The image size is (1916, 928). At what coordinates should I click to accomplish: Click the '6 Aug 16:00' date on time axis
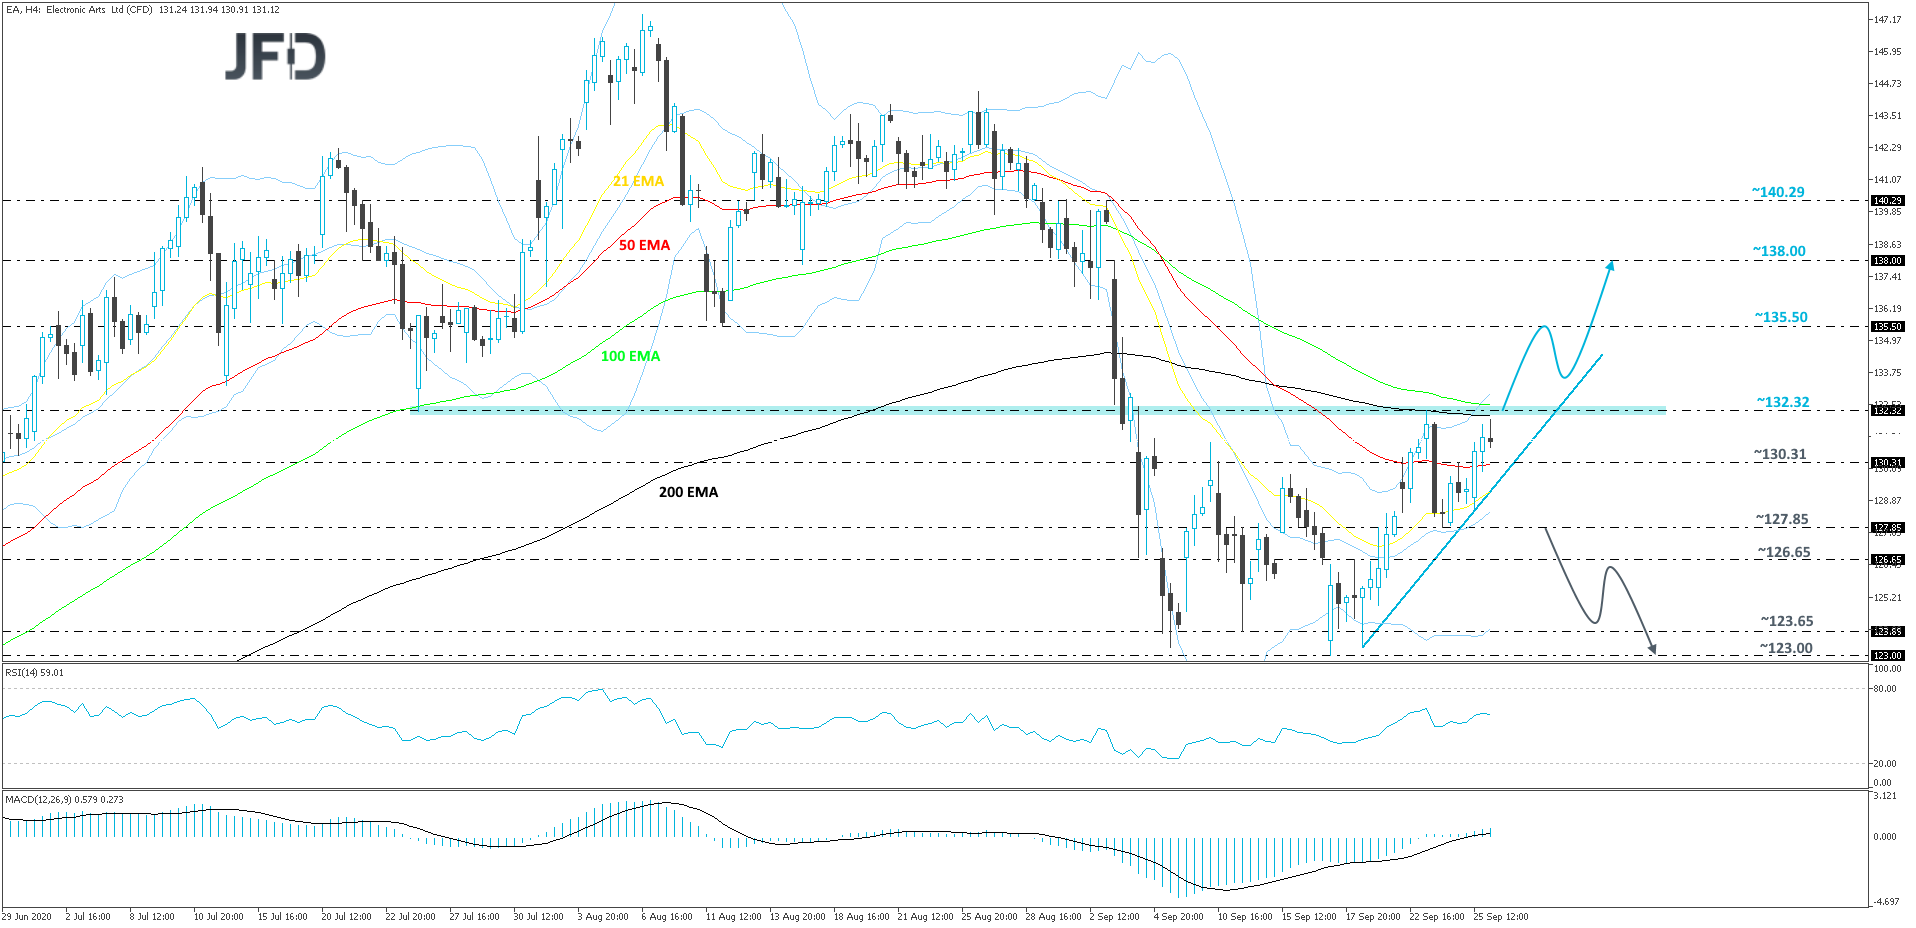pos(667,916)
